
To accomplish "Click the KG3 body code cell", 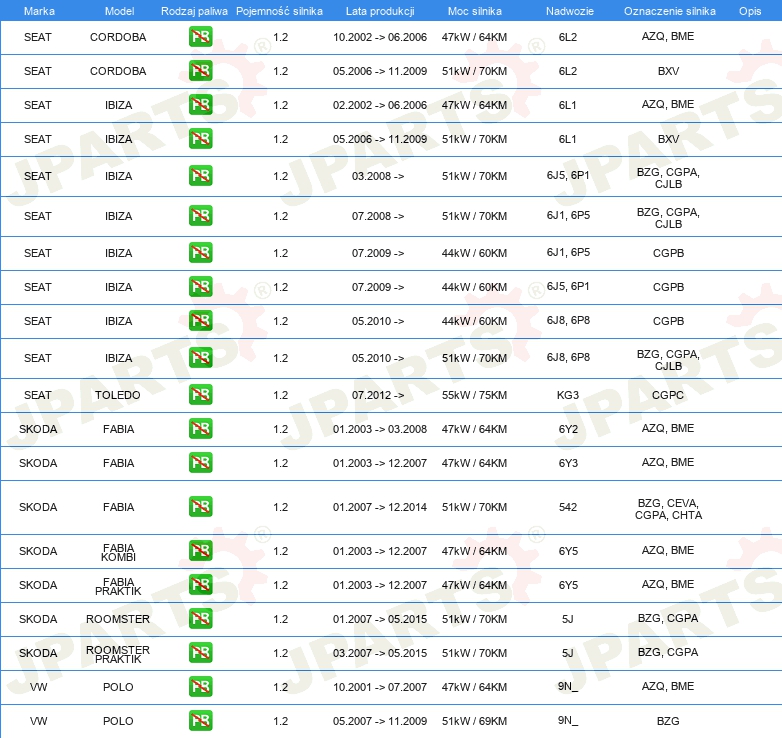I will [568, 395].
